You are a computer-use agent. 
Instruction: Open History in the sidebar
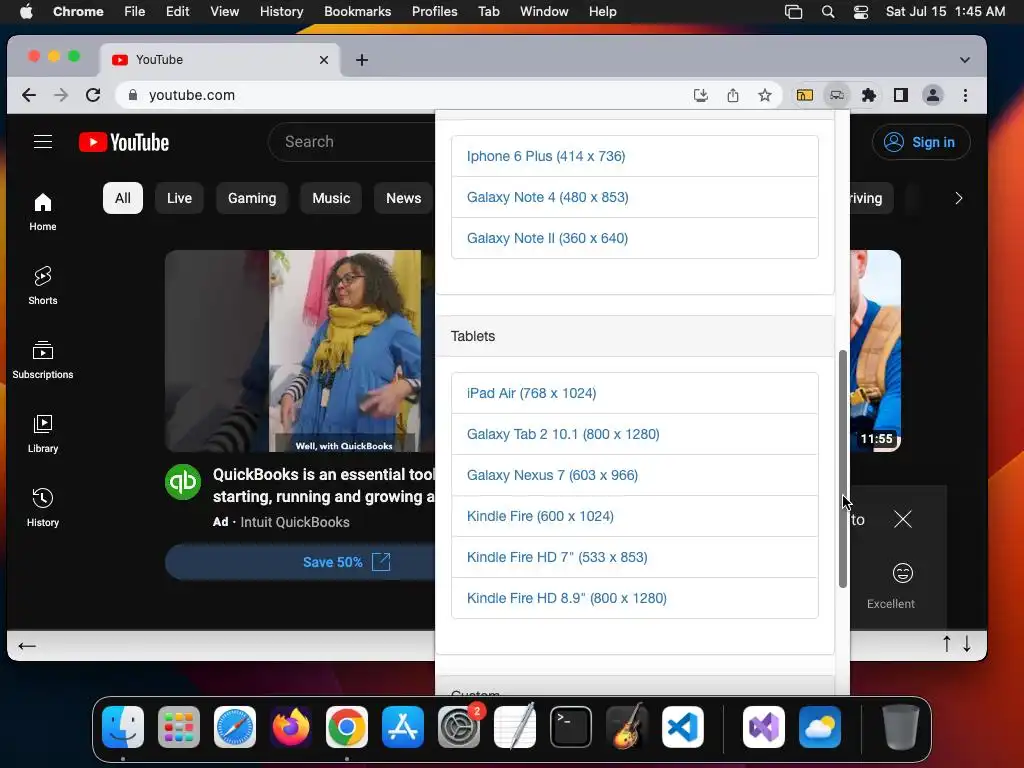(x=42, y=507)
